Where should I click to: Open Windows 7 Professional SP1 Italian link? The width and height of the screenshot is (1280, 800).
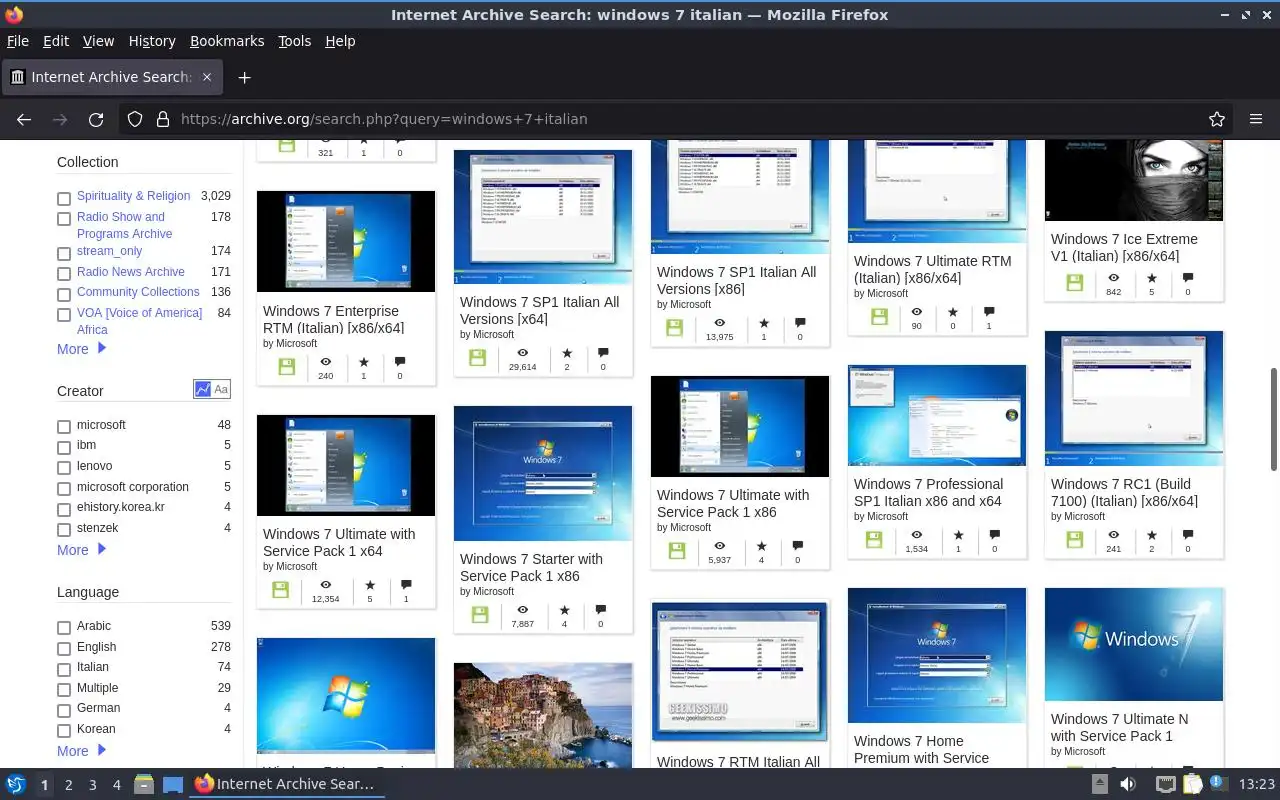click(x=928, y=492)
